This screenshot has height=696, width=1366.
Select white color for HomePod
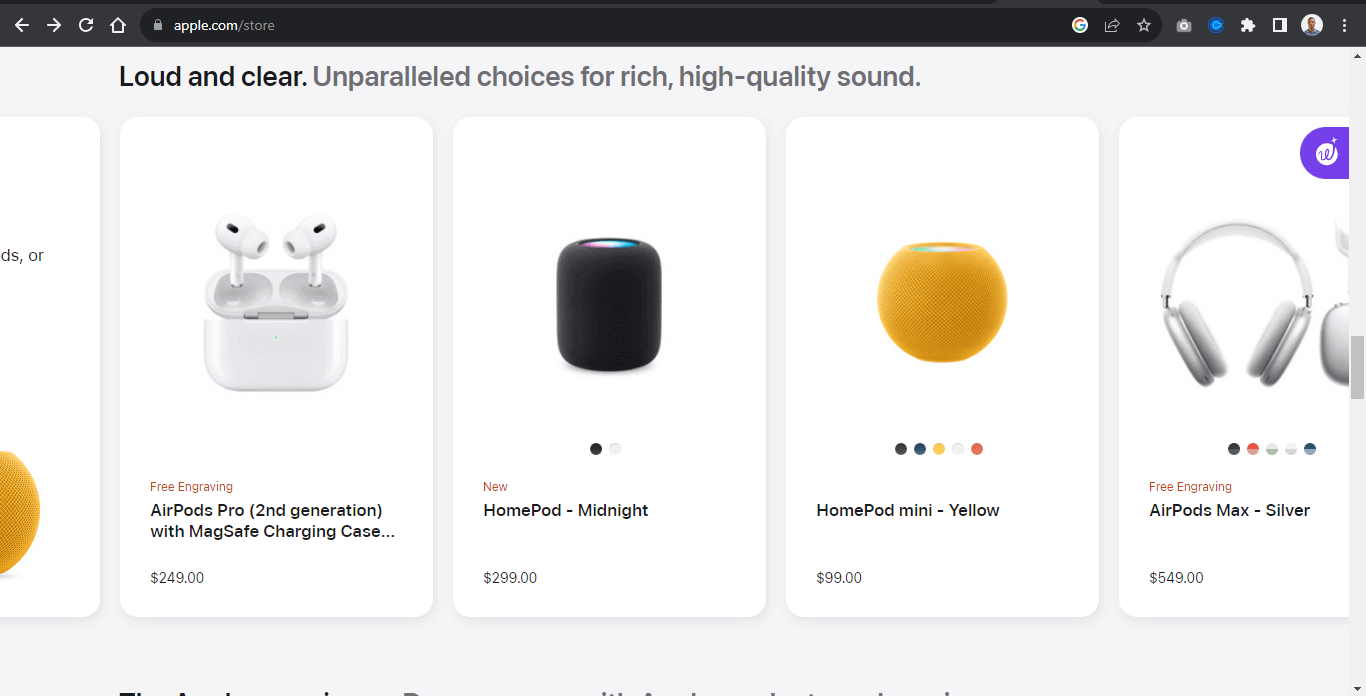tap(615, 449)
